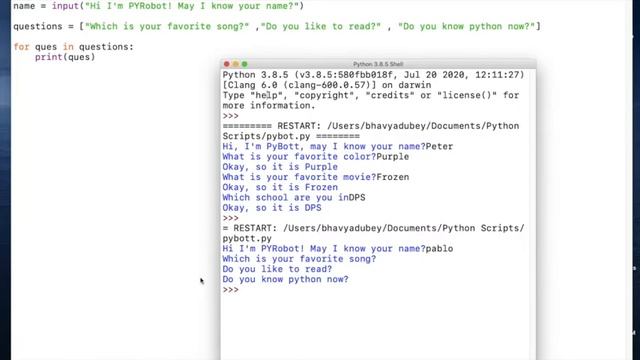Minimize the Python 3.8.5 Shell window

click(236, 64)
